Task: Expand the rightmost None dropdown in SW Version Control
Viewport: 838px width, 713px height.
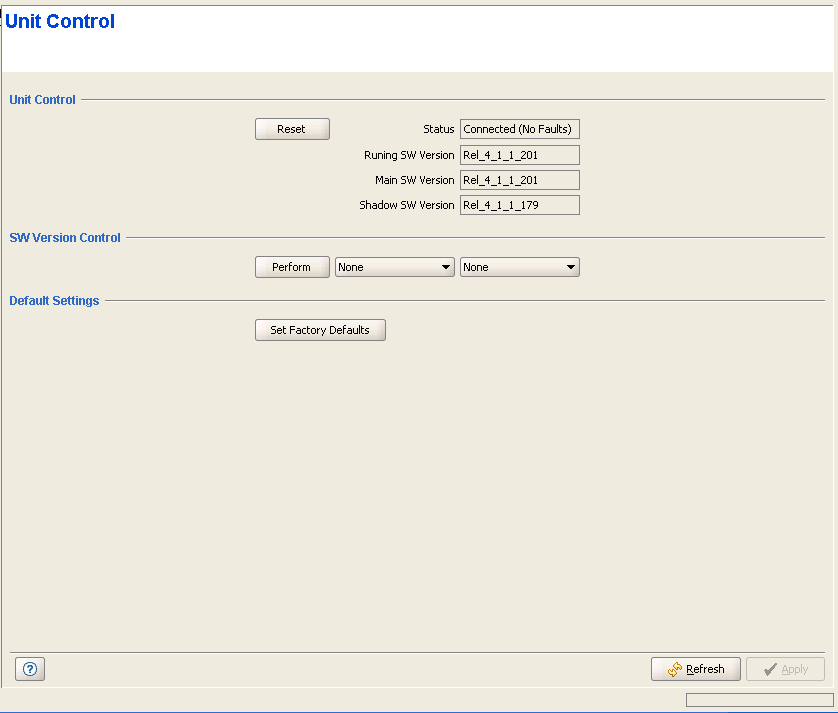Action: 520,267
